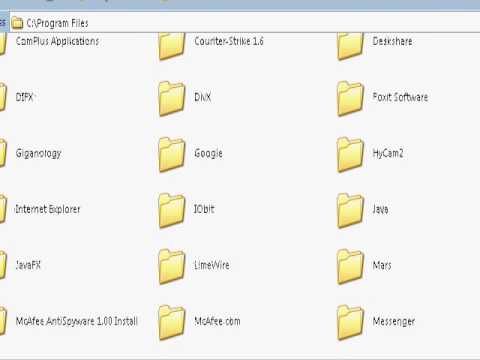
Task: Select the McAfee.com folder icon
Action: (172, 322)
